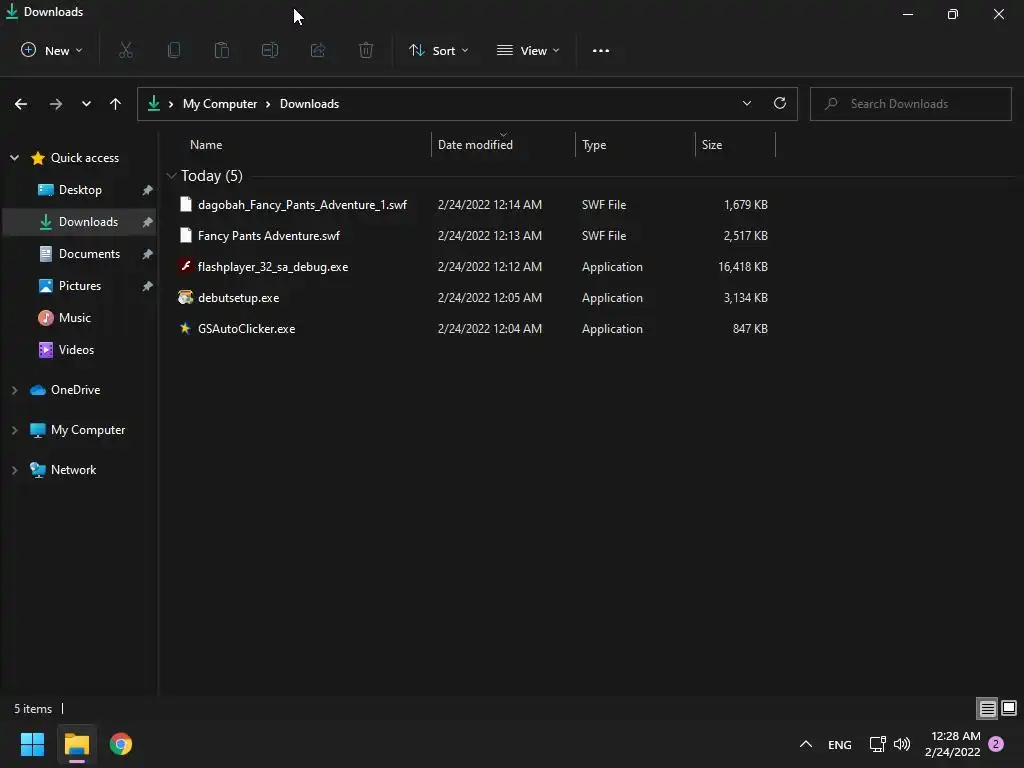Image resolution: width=1024 pixels, height=768 pixels.
Task: Go up one folder level arrow
Action: (116, 104)
